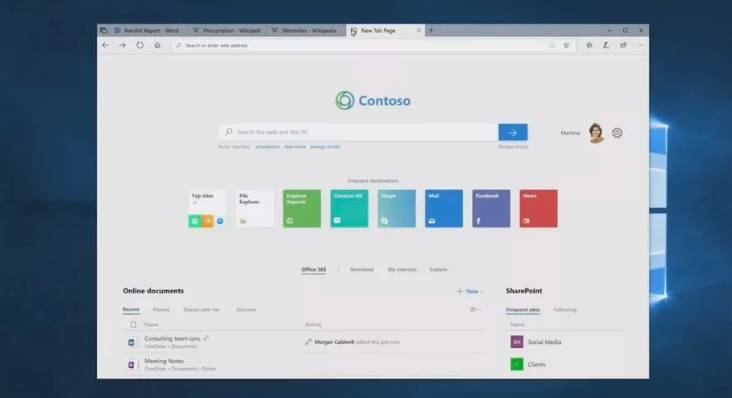Switch to Precipitation - Wikipedia browser tab
This screenshot has height=398, width=732.
coord(227,30)
